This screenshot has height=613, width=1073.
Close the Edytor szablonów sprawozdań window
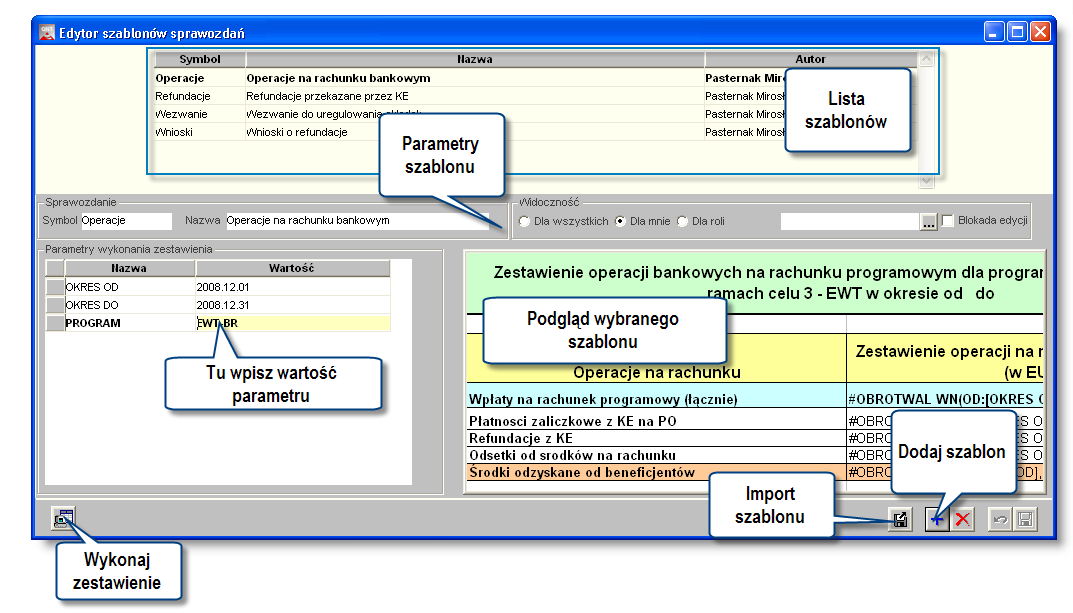coord(1040,31)
